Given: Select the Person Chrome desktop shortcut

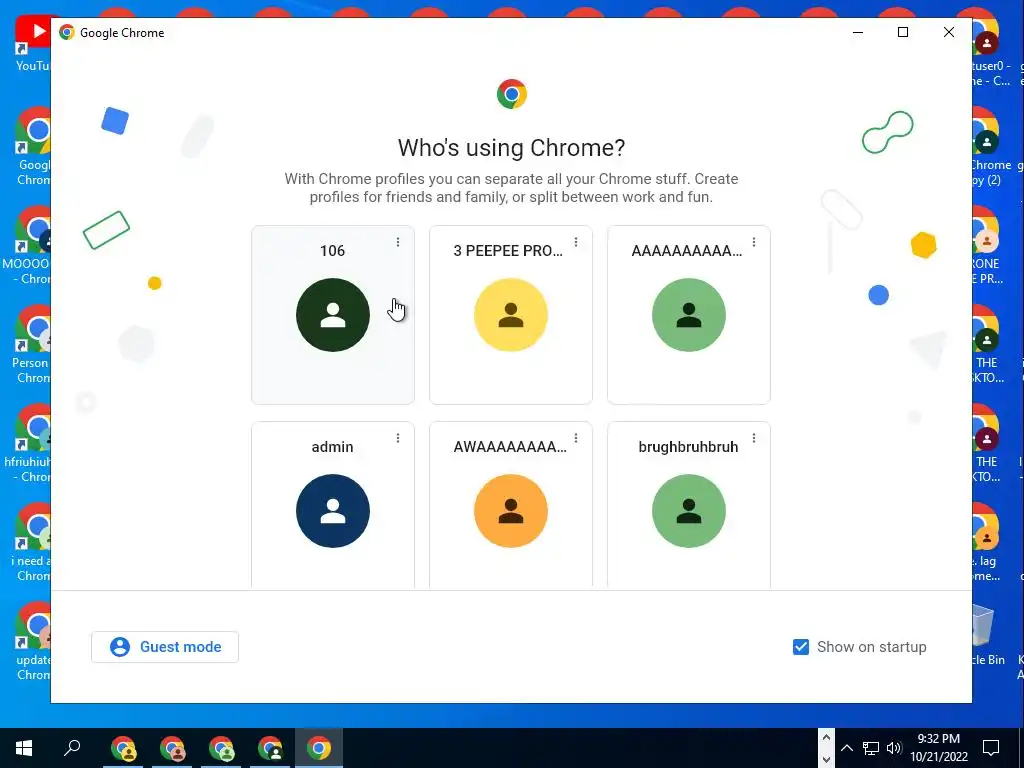Looking at the screenshot, I should click(x=31, y=343).
